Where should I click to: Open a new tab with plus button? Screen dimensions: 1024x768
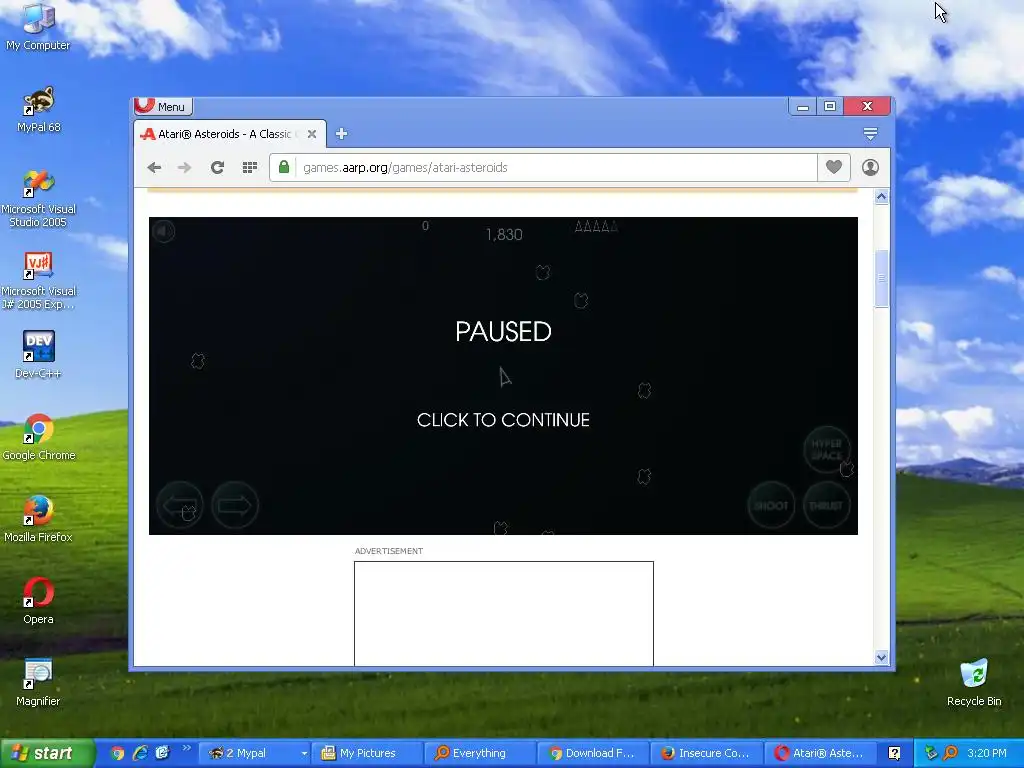(341, 134)
